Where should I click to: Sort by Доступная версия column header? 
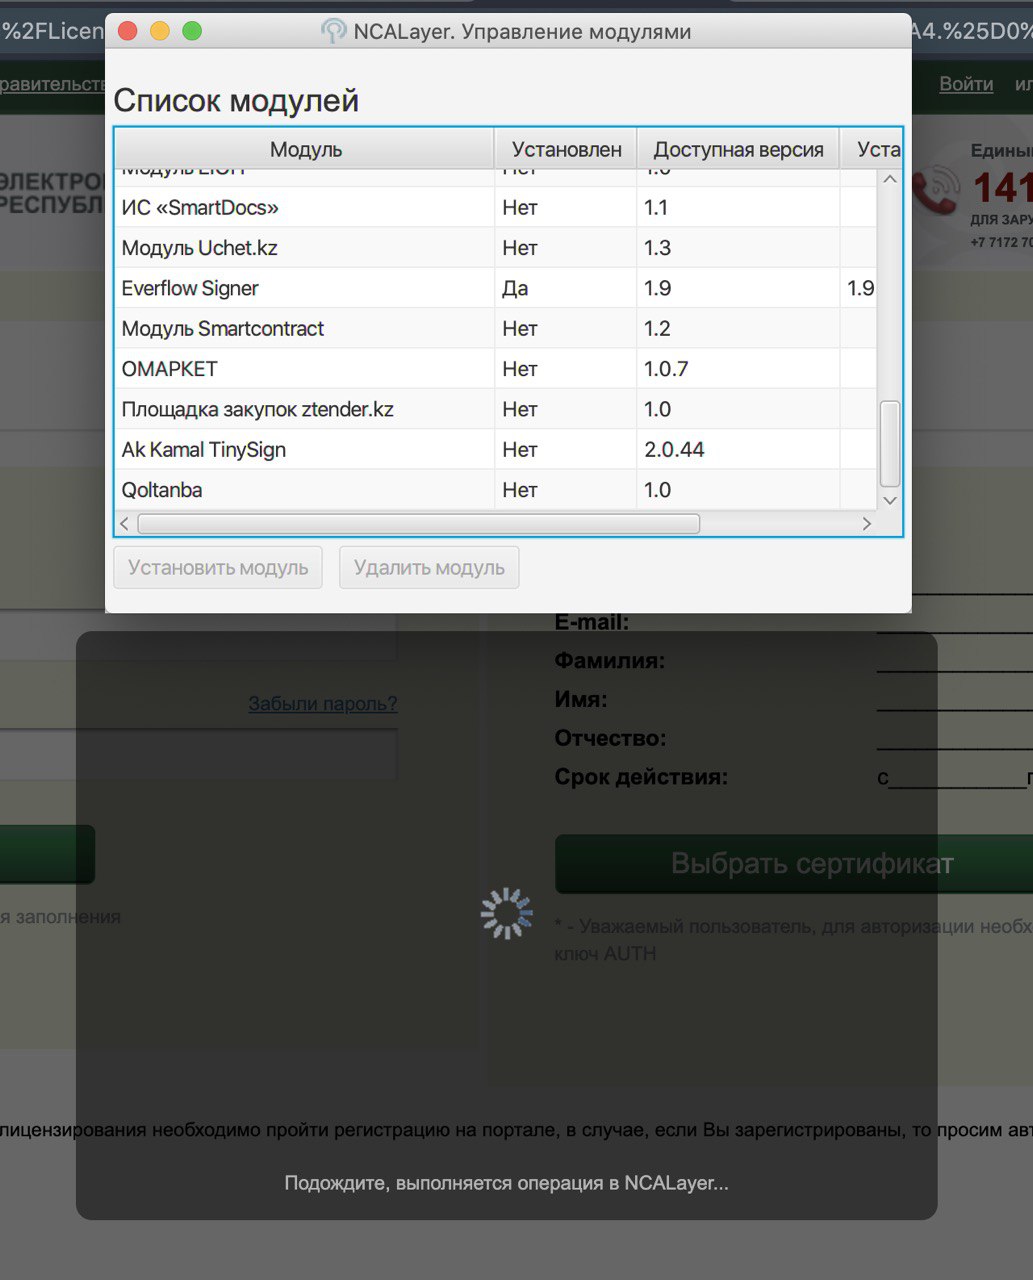pyautogui.click(x=738, y=149)
